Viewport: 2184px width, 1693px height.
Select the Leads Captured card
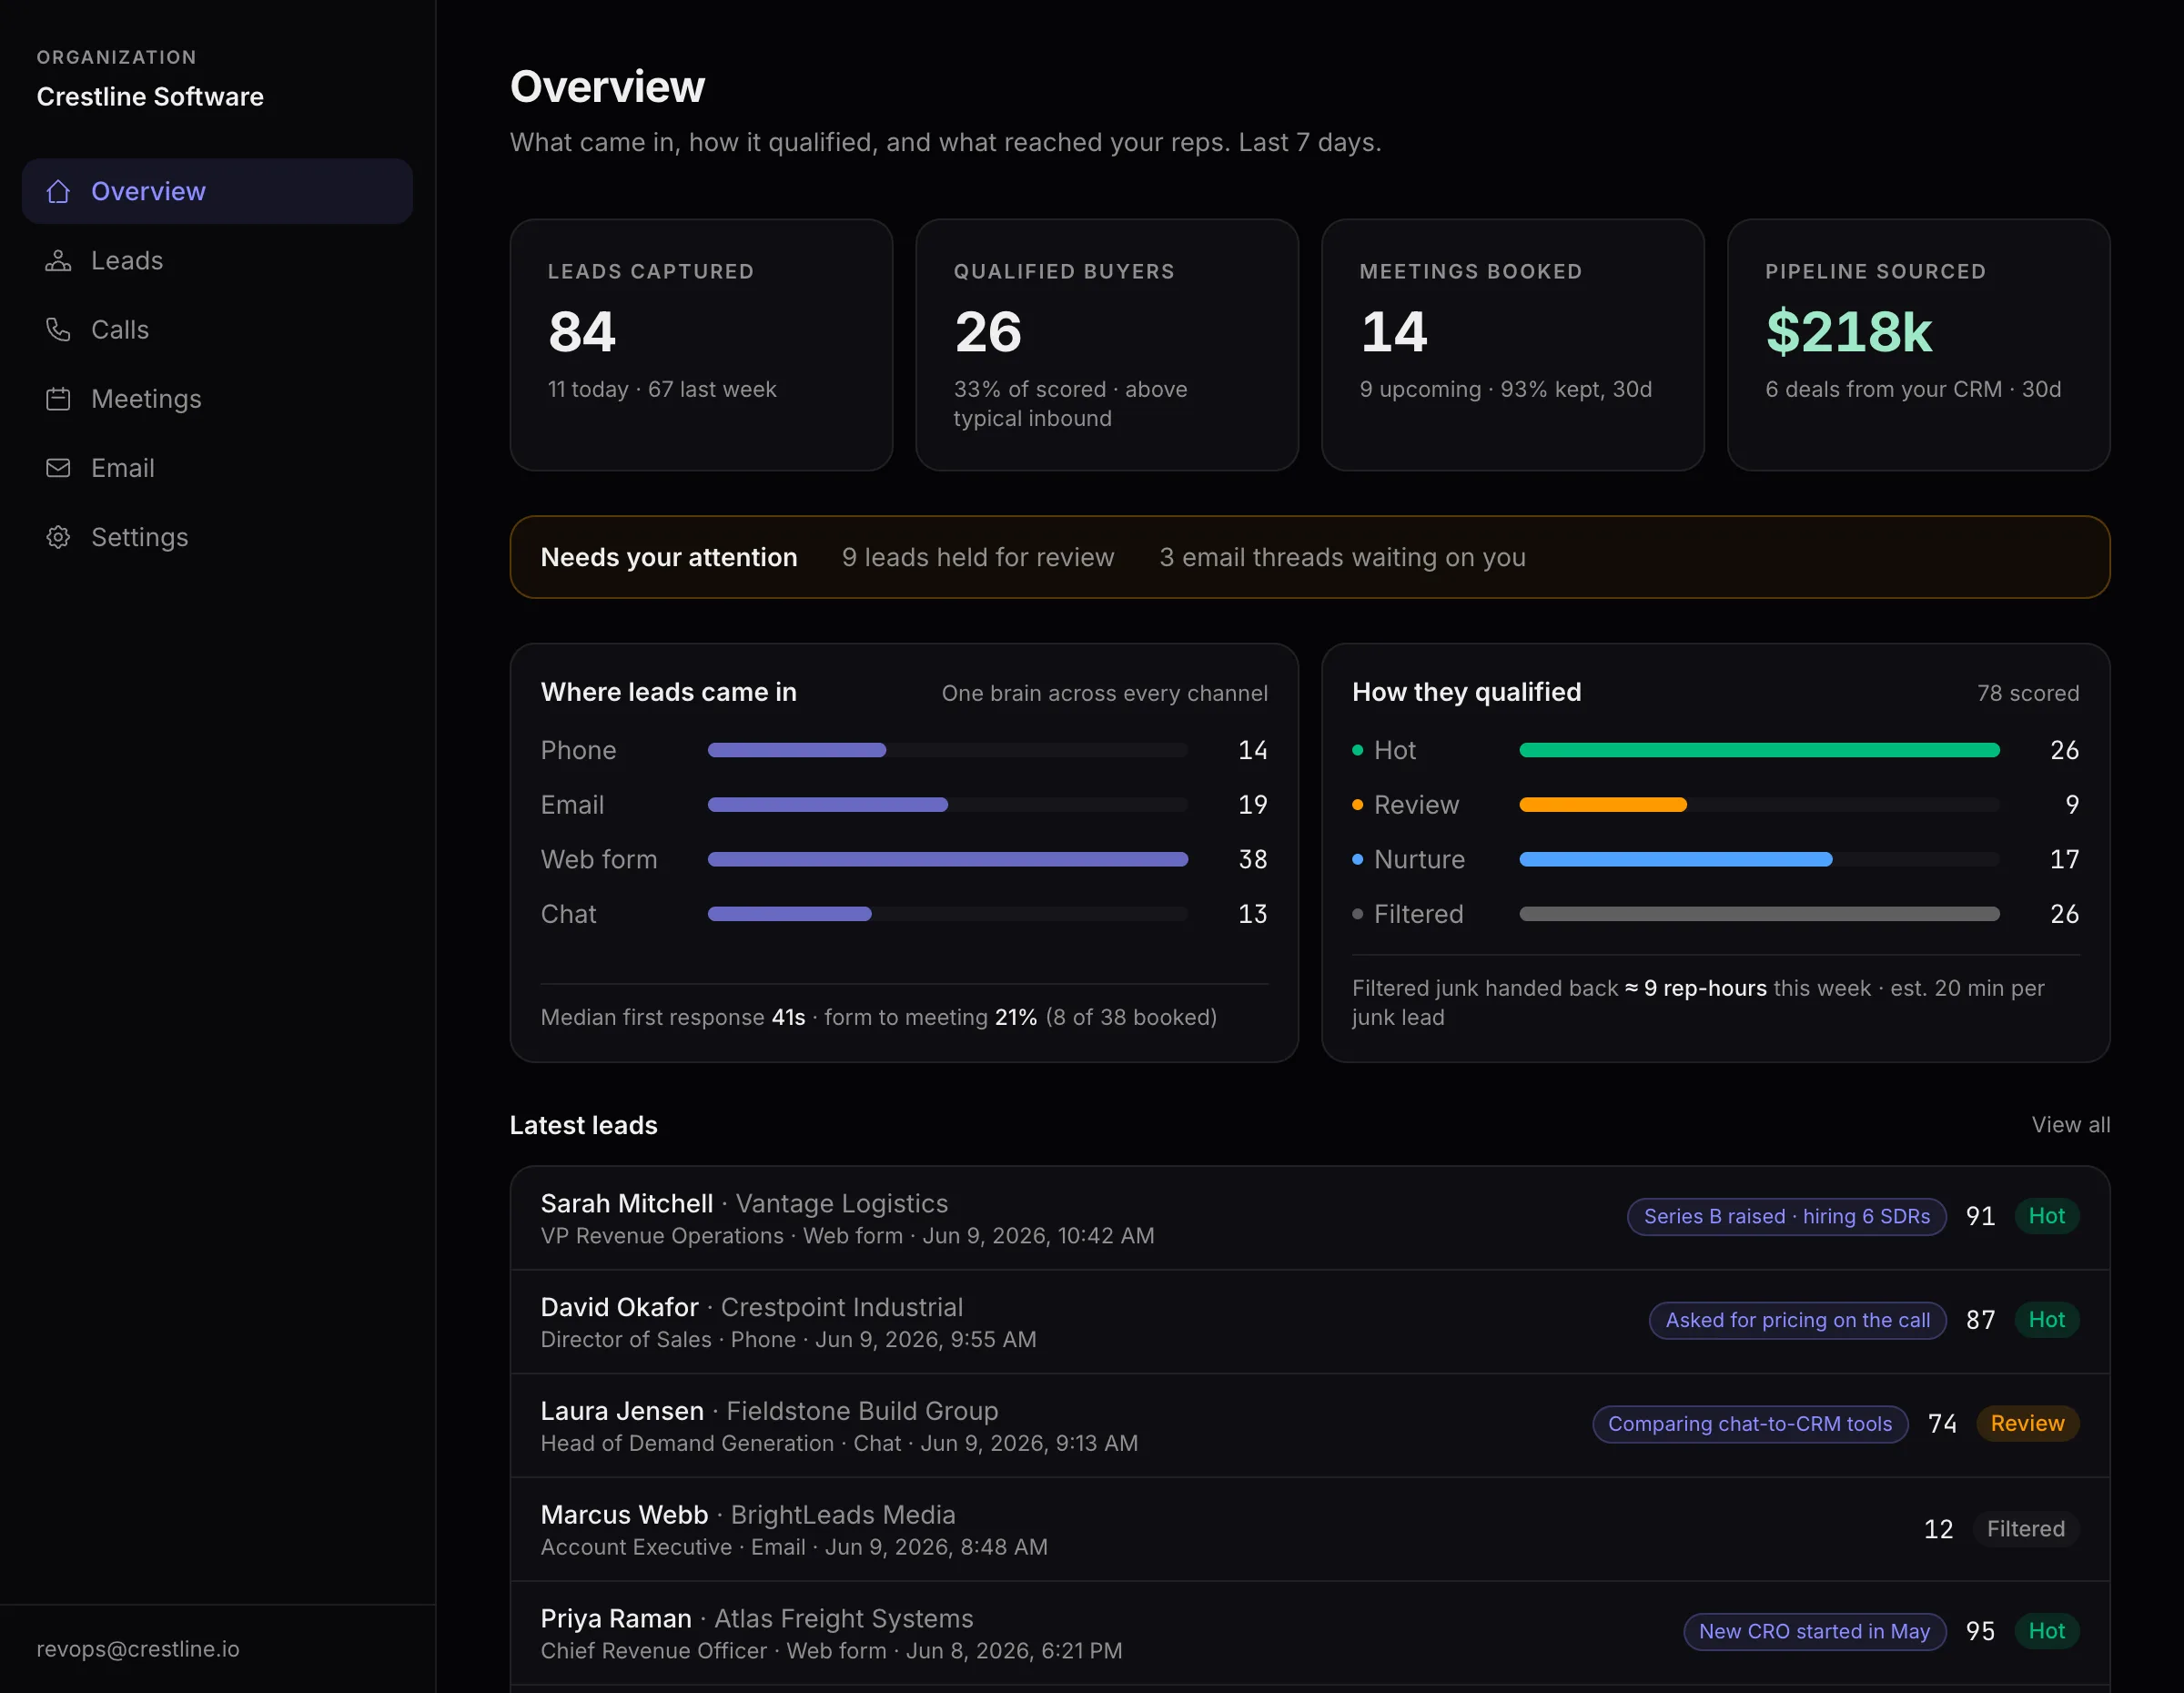[x=701, y=345]
